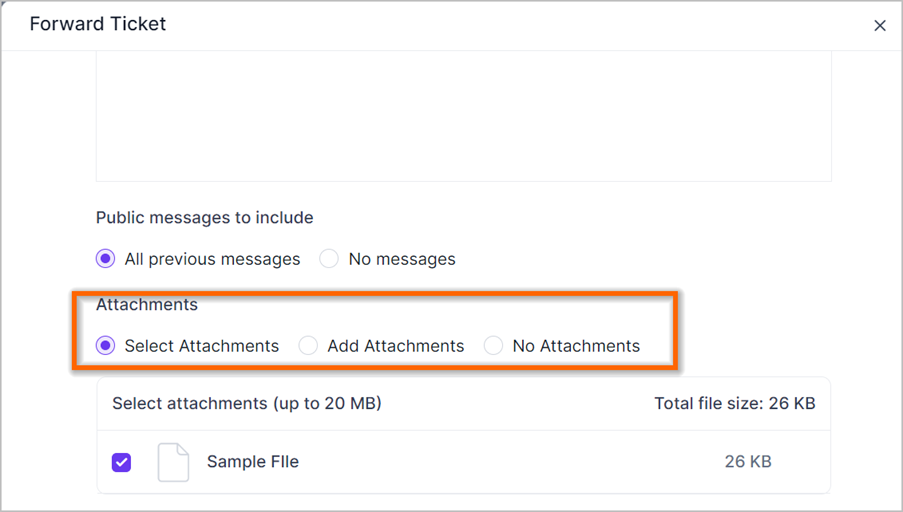The height and width of the screenshot is (512, 903).
Task: Uncheck the Sample File attachment checkbox
Action: (x=122, y=462)
